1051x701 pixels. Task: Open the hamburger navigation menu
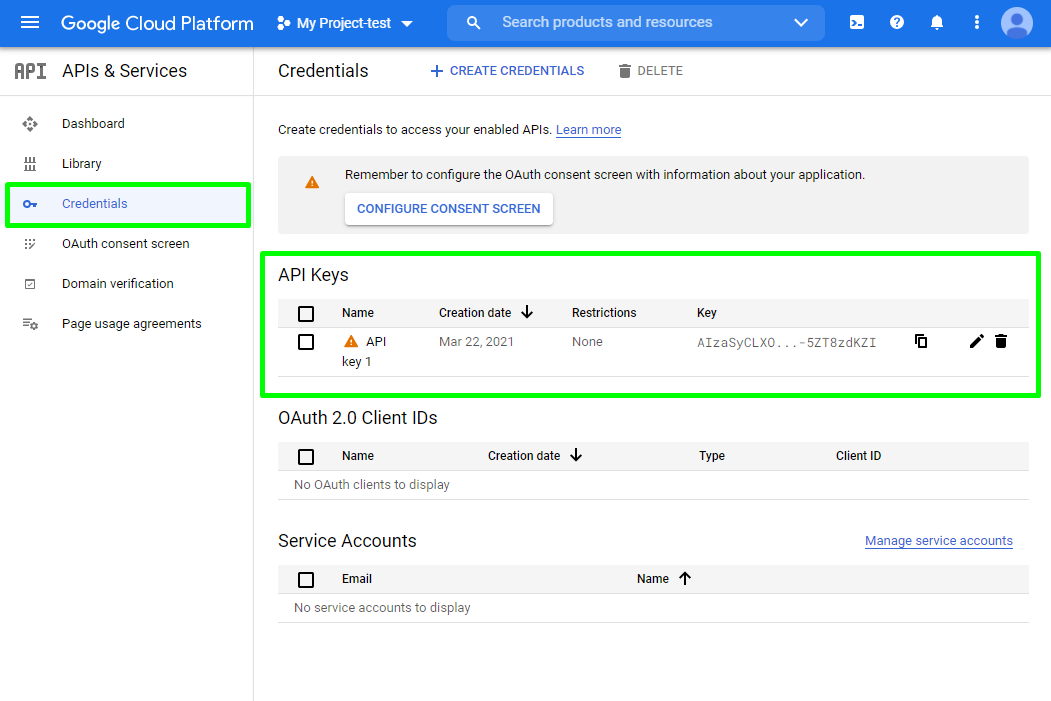[x=30, y=23]
